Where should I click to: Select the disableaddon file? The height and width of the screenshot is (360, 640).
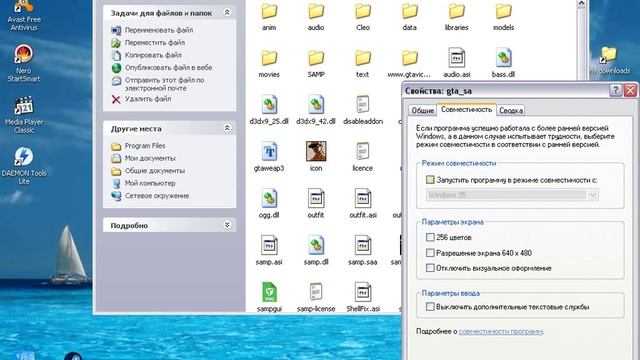[363, 110]
